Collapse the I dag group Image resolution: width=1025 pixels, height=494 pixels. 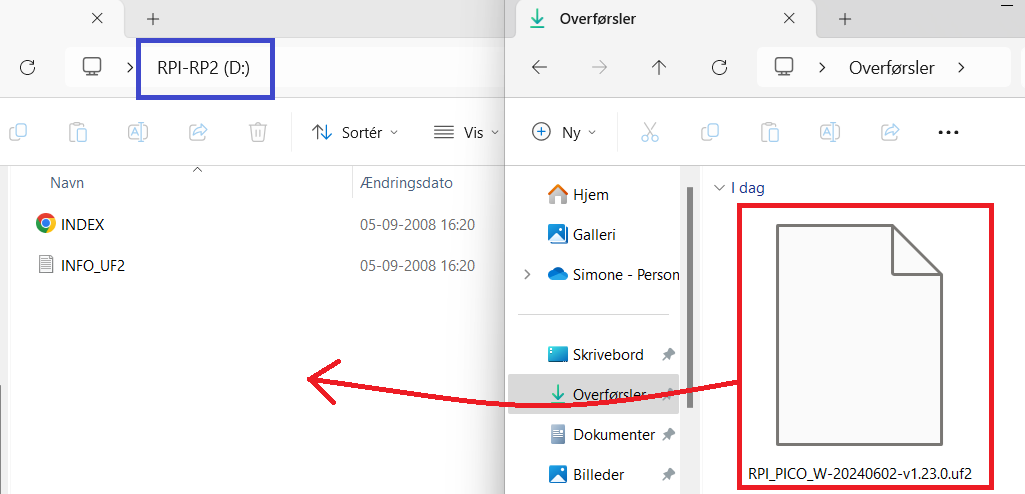(720, 188)
